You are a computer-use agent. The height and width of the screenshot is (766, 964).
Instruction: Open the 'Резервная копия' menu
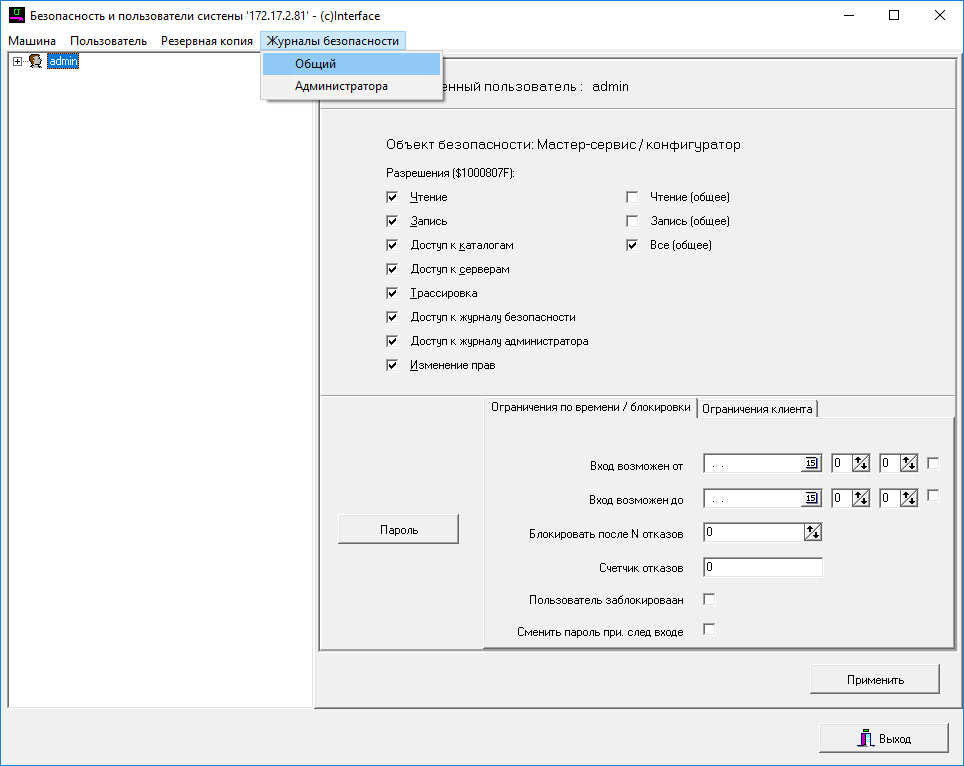206,41
